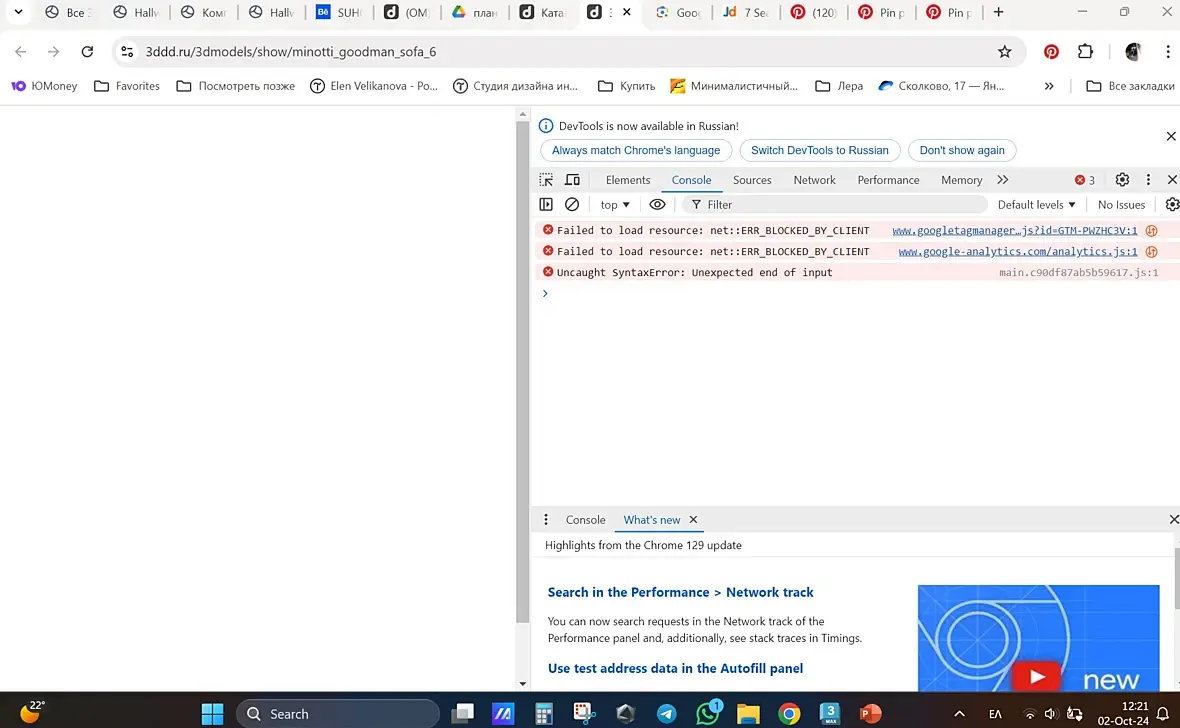
Task: Clear the console
Action: [572, 204]
